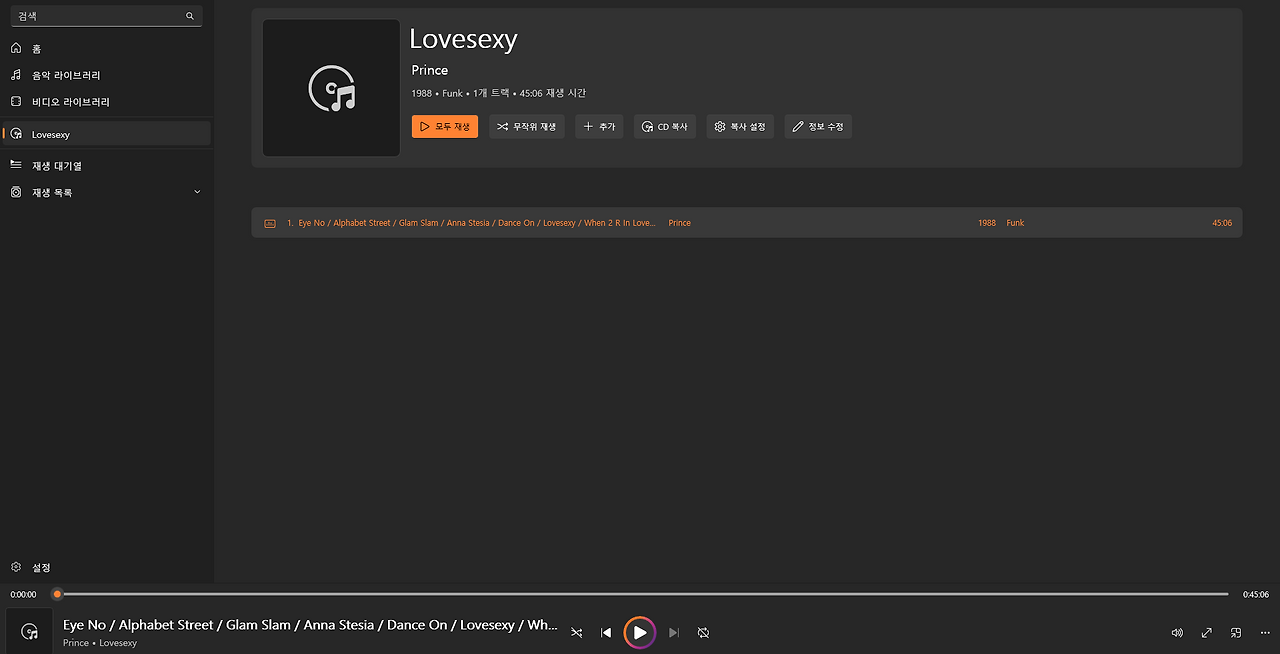1280x654 pixels.
Task: Click the music note library icon
Action: (x=16, y=75)
